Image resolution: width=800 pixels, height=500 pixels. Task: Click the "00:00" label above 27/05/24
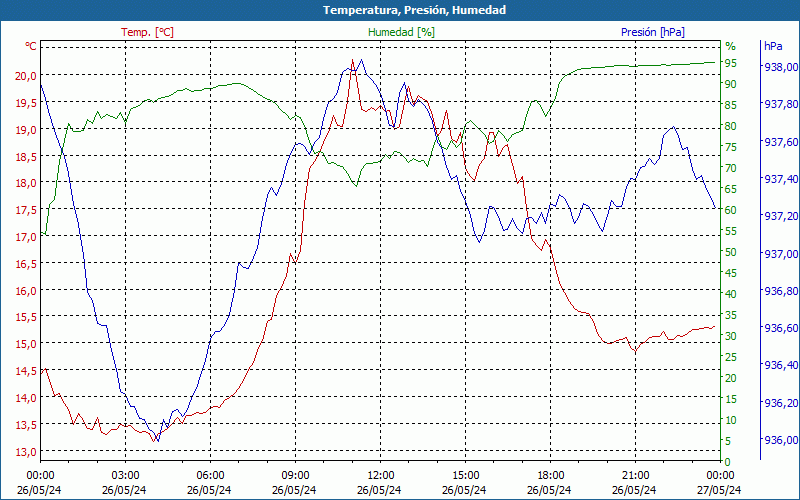[720, 474]
